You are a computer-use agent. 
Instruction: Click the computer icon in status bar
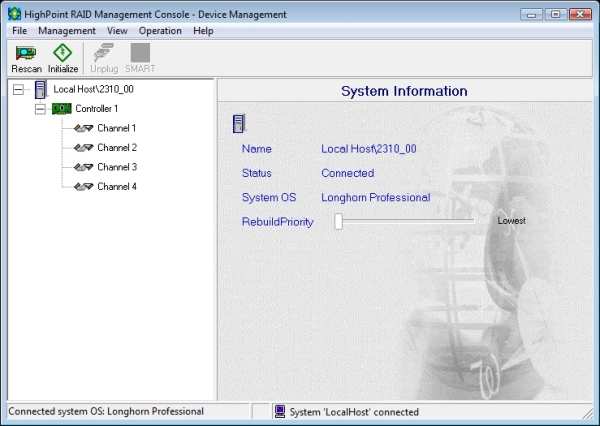point(280,412)
